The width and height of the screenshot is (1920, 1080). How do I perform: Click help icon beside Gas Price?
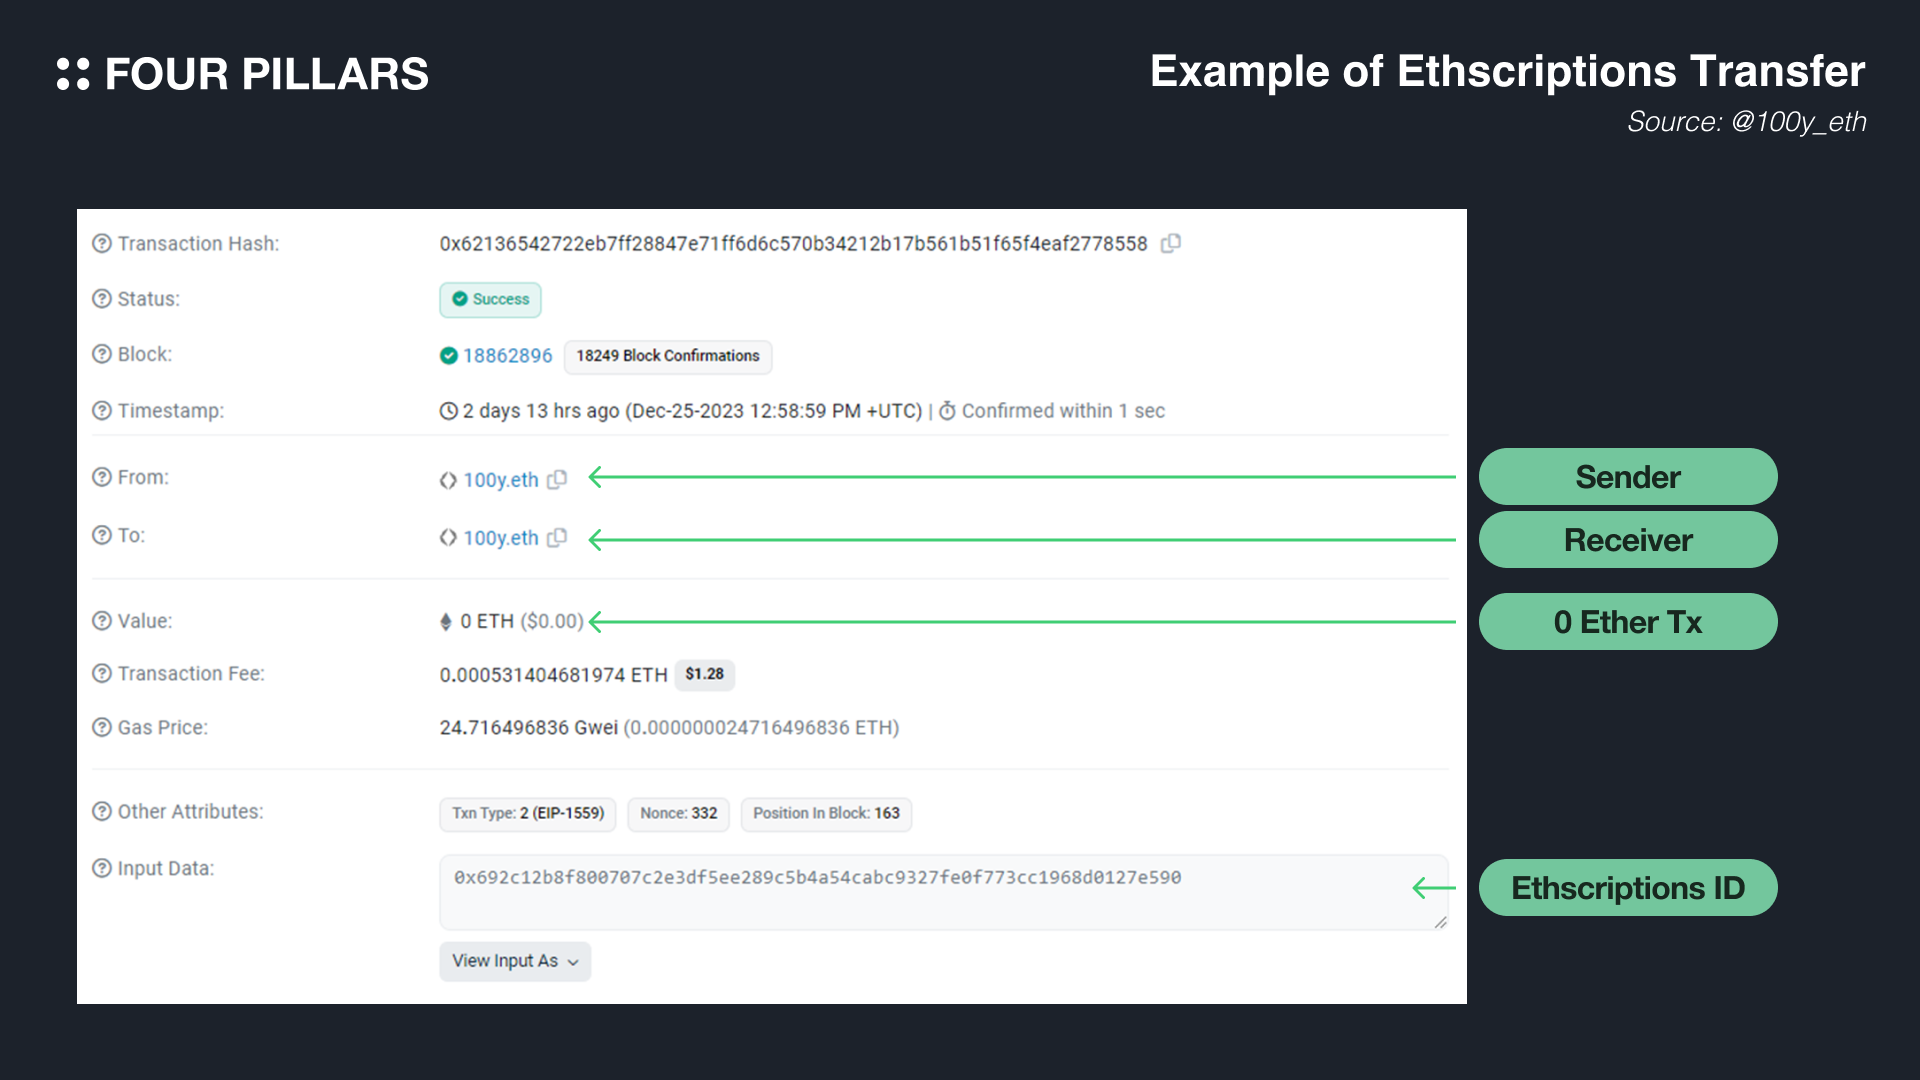[x=101, y=727]
